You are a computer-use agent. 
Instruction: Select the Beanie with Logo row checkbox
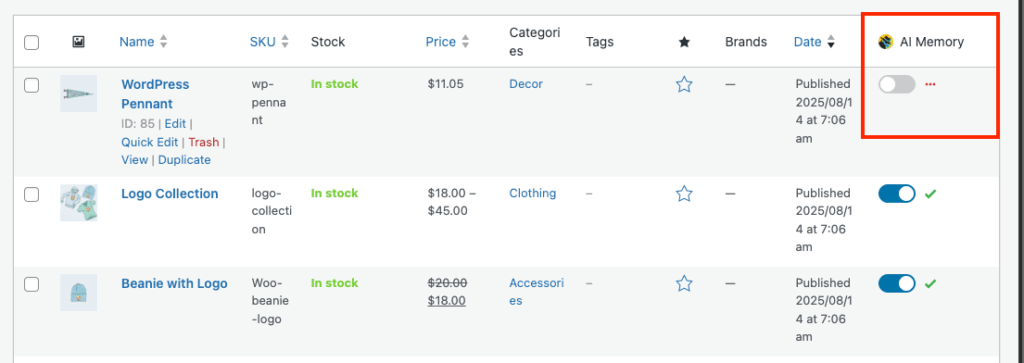[31, 284]
